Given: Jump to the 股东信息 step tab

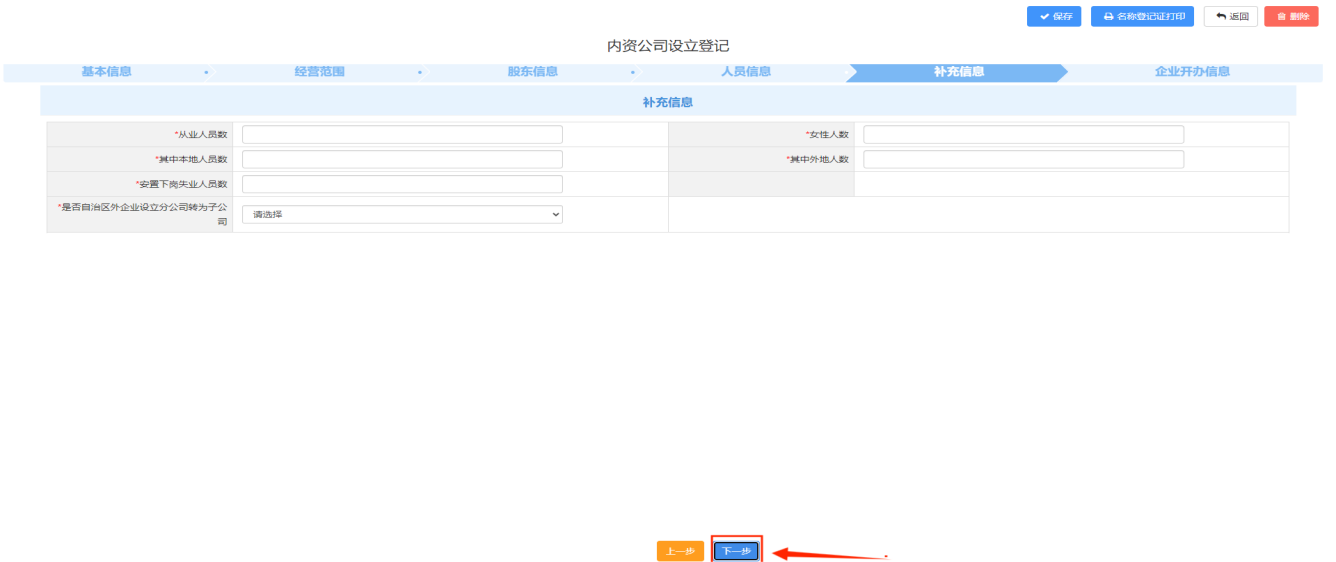Looking at the screenshot, I should point(533,72).
